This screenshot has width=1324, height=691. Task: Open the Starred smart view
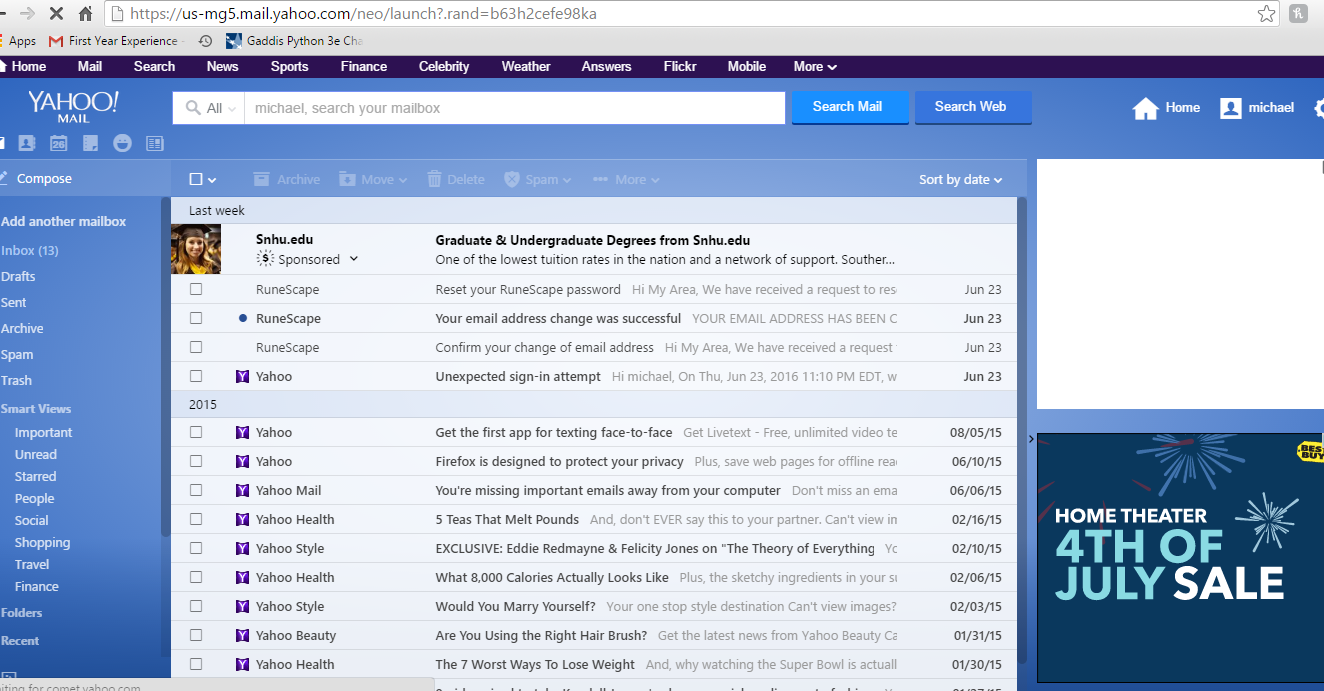(35, 476)
